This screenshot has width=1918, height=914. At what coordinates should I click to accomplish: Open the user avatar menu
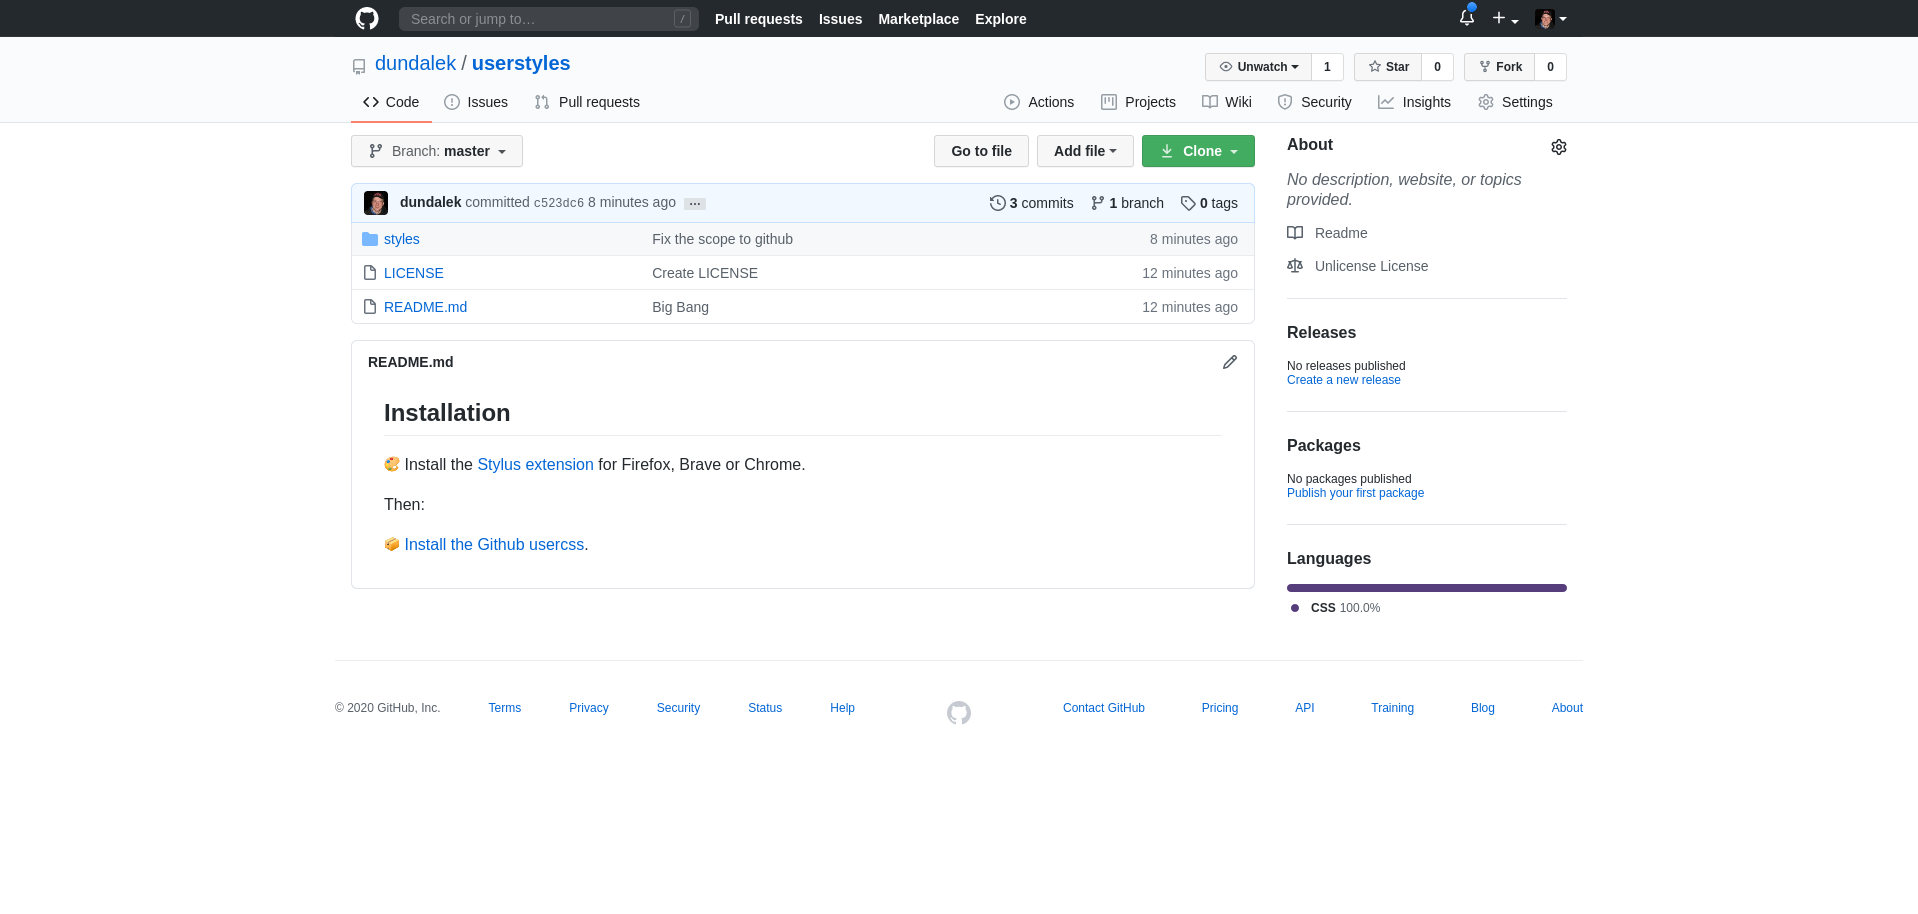pyautogui.click(x=1551, y=19)
